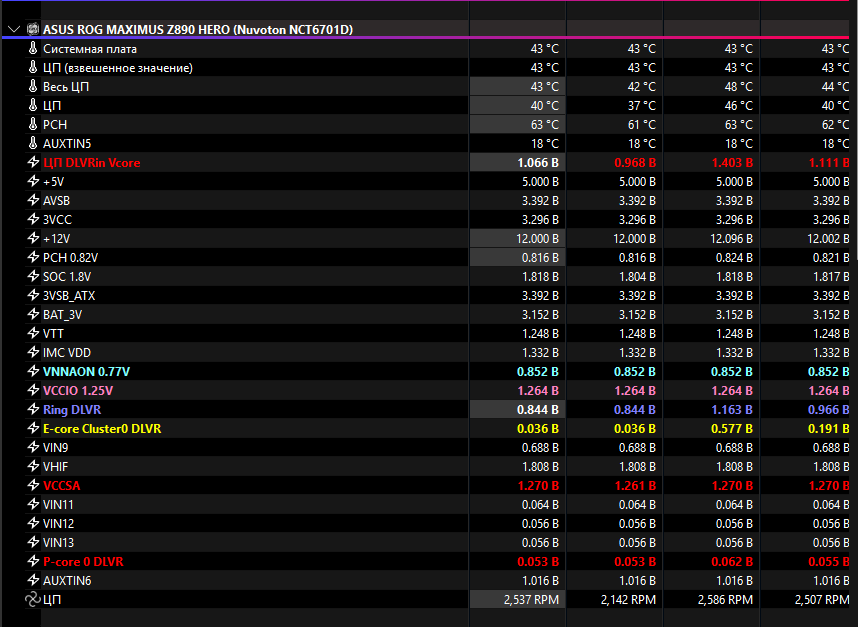
Task: Click voltage bolt icon beside 3VCC
Action: pyautogui.click(x=33, y=219)
